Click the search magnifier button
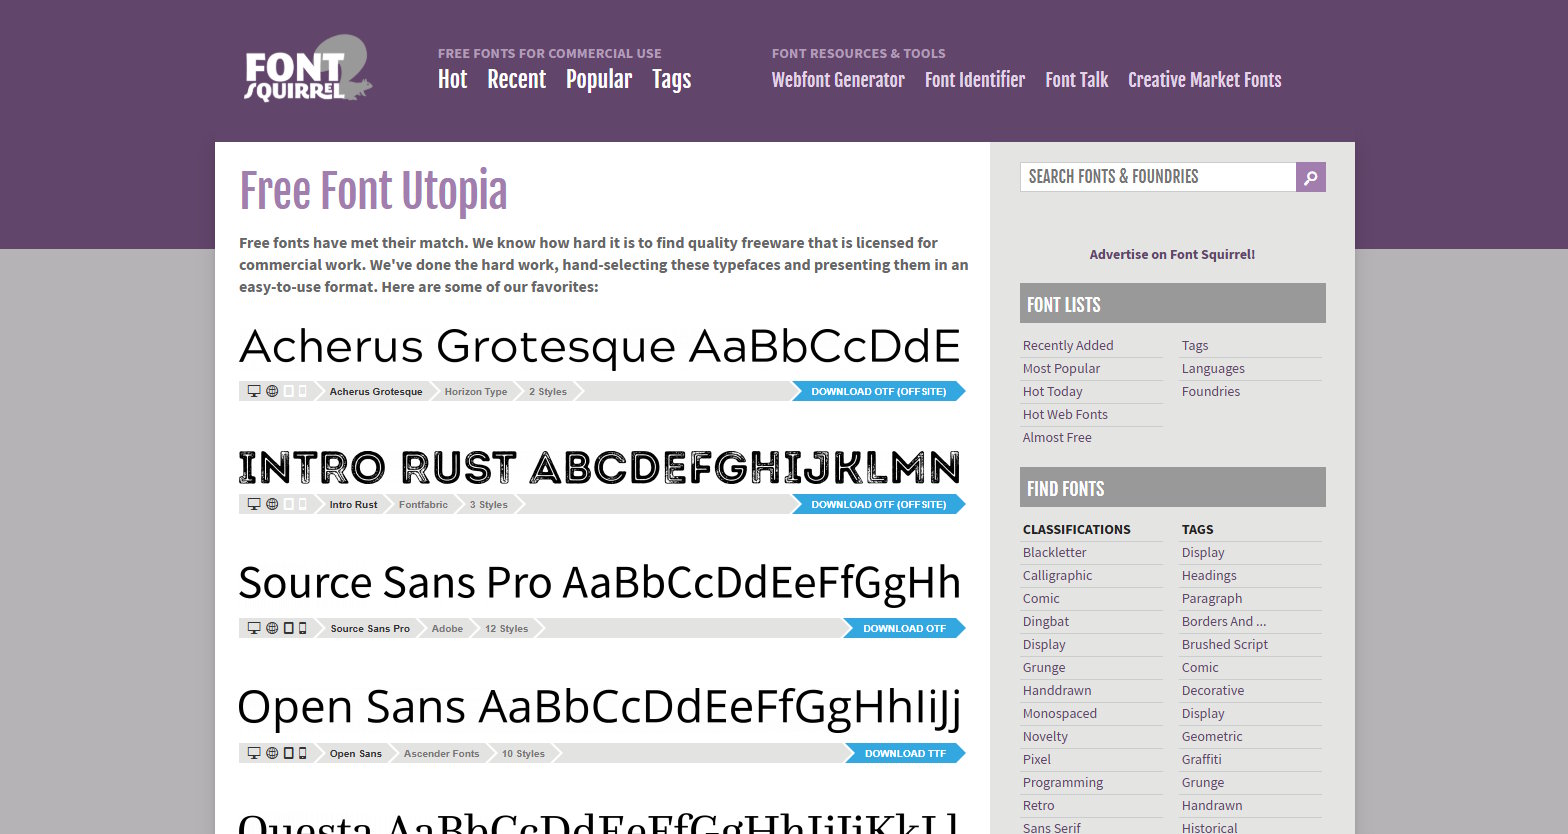This screenshot has height=834, width=1568. tap(1311, 177)
